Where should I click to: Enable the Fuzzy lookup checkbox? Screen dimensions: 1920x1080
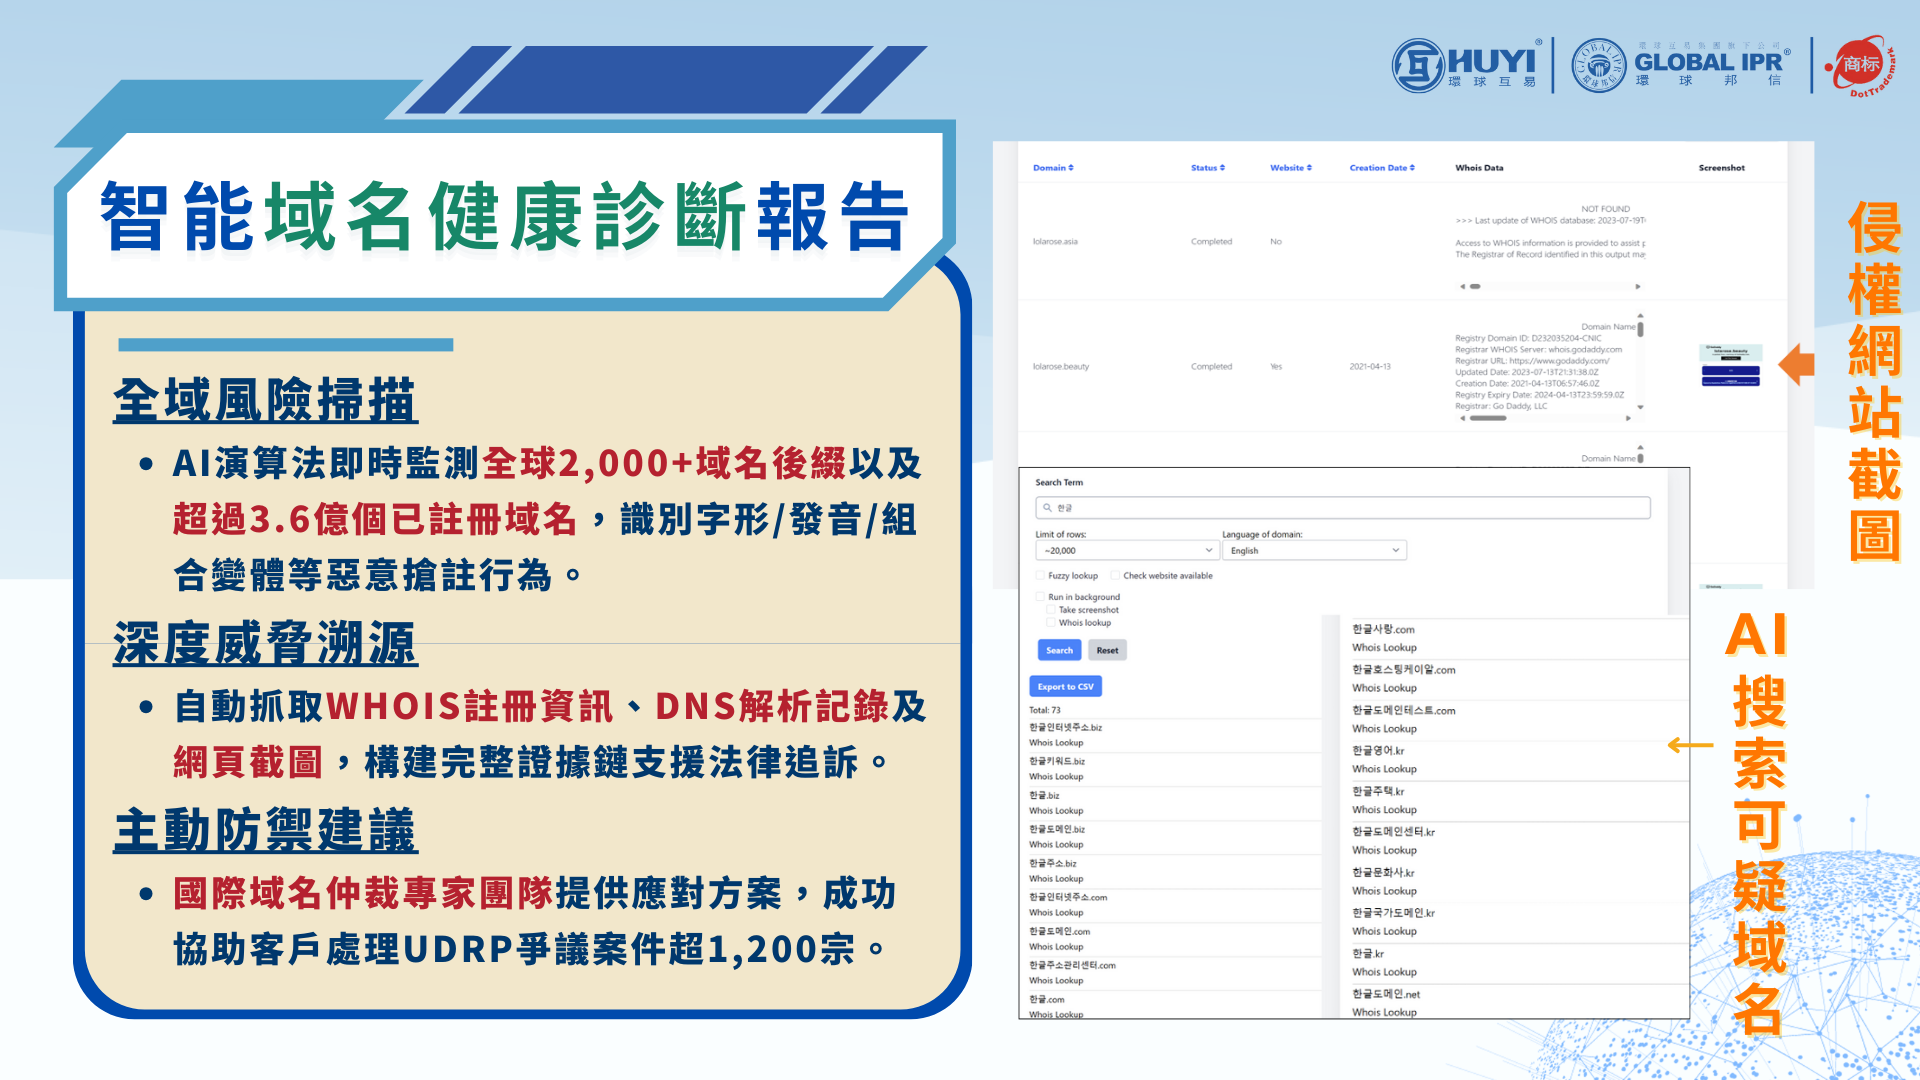[x=1040, y=576]
